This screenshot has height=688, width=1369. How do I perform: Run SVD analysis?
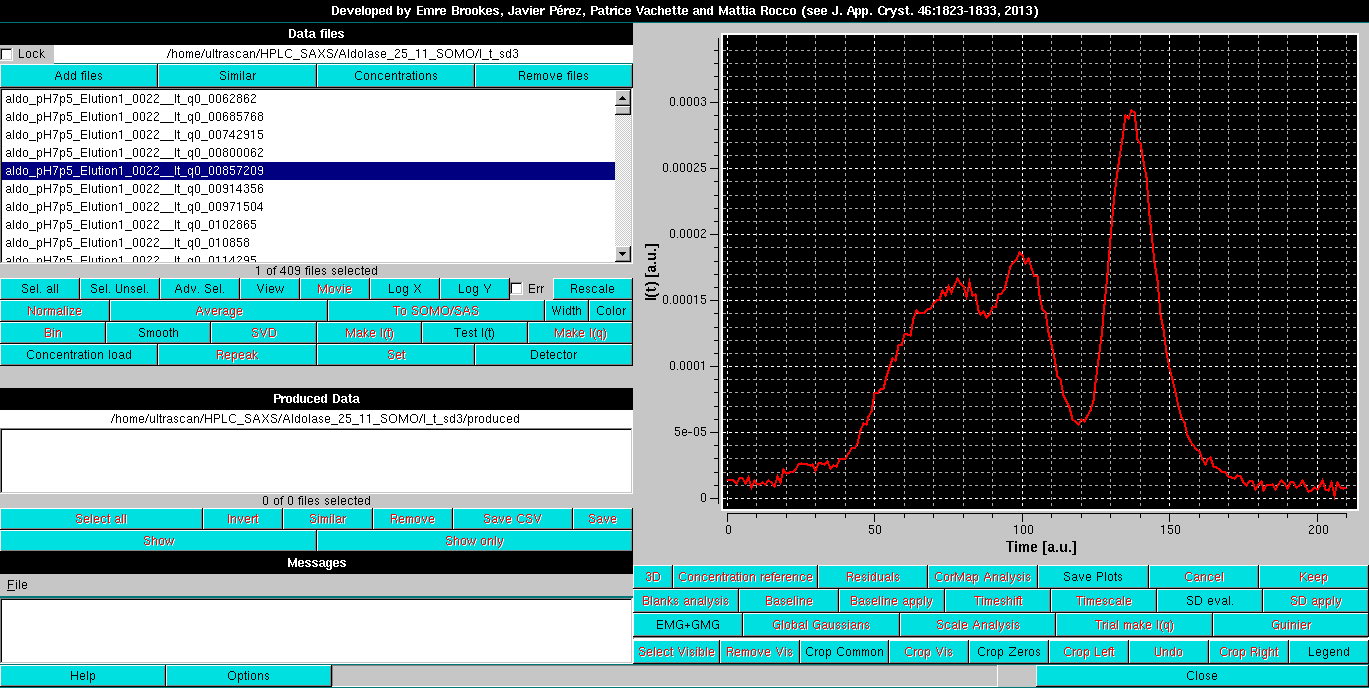point(263,332)
